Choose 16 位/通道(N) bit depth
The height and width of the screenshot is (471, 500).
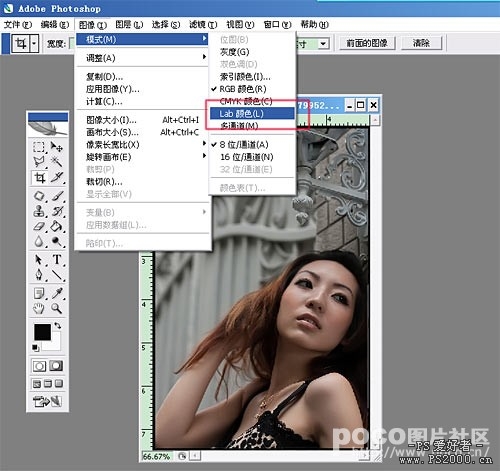(x=252, y=157)
